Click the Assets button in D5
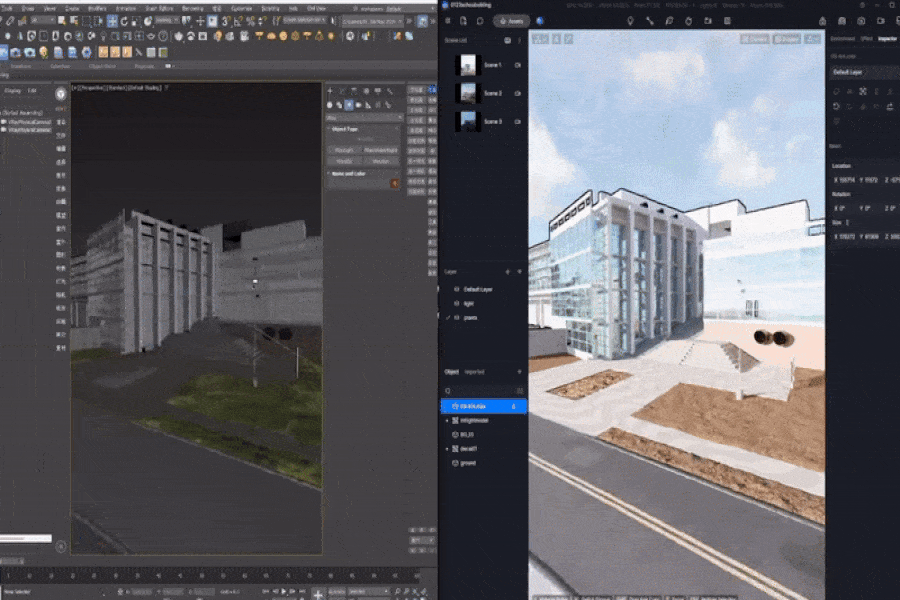 (x=511, y=21)
